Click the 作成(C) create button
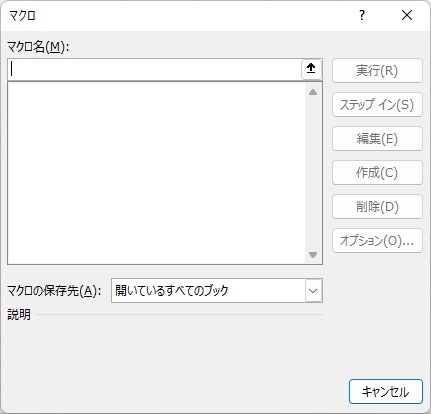Viewport: 431px width, 414px height. pyautogui.click(x=377, y=173)
